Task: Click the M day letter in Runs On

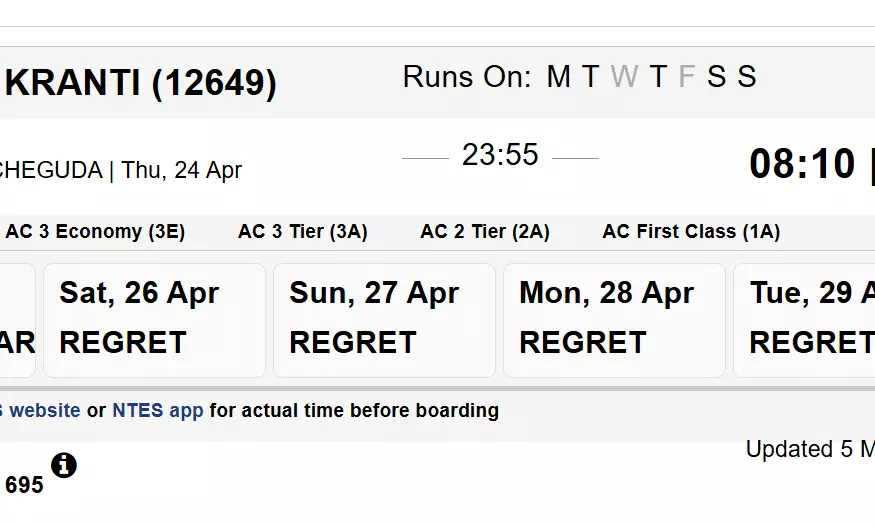Action: [x=557, y=77]
